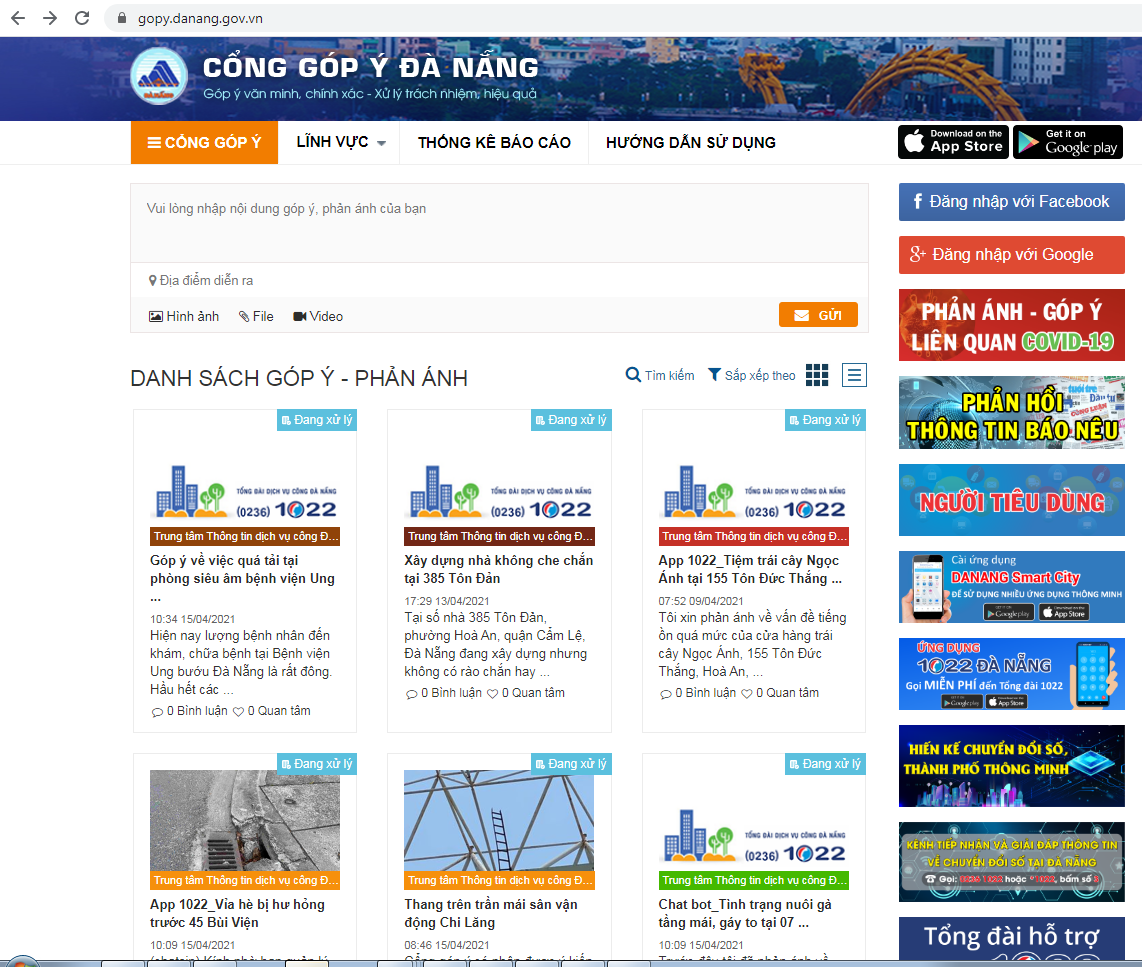Viewport: 1142px width, 967px height.
Task: Open the Sắp xếp theo filter
Action: (752, 375)
